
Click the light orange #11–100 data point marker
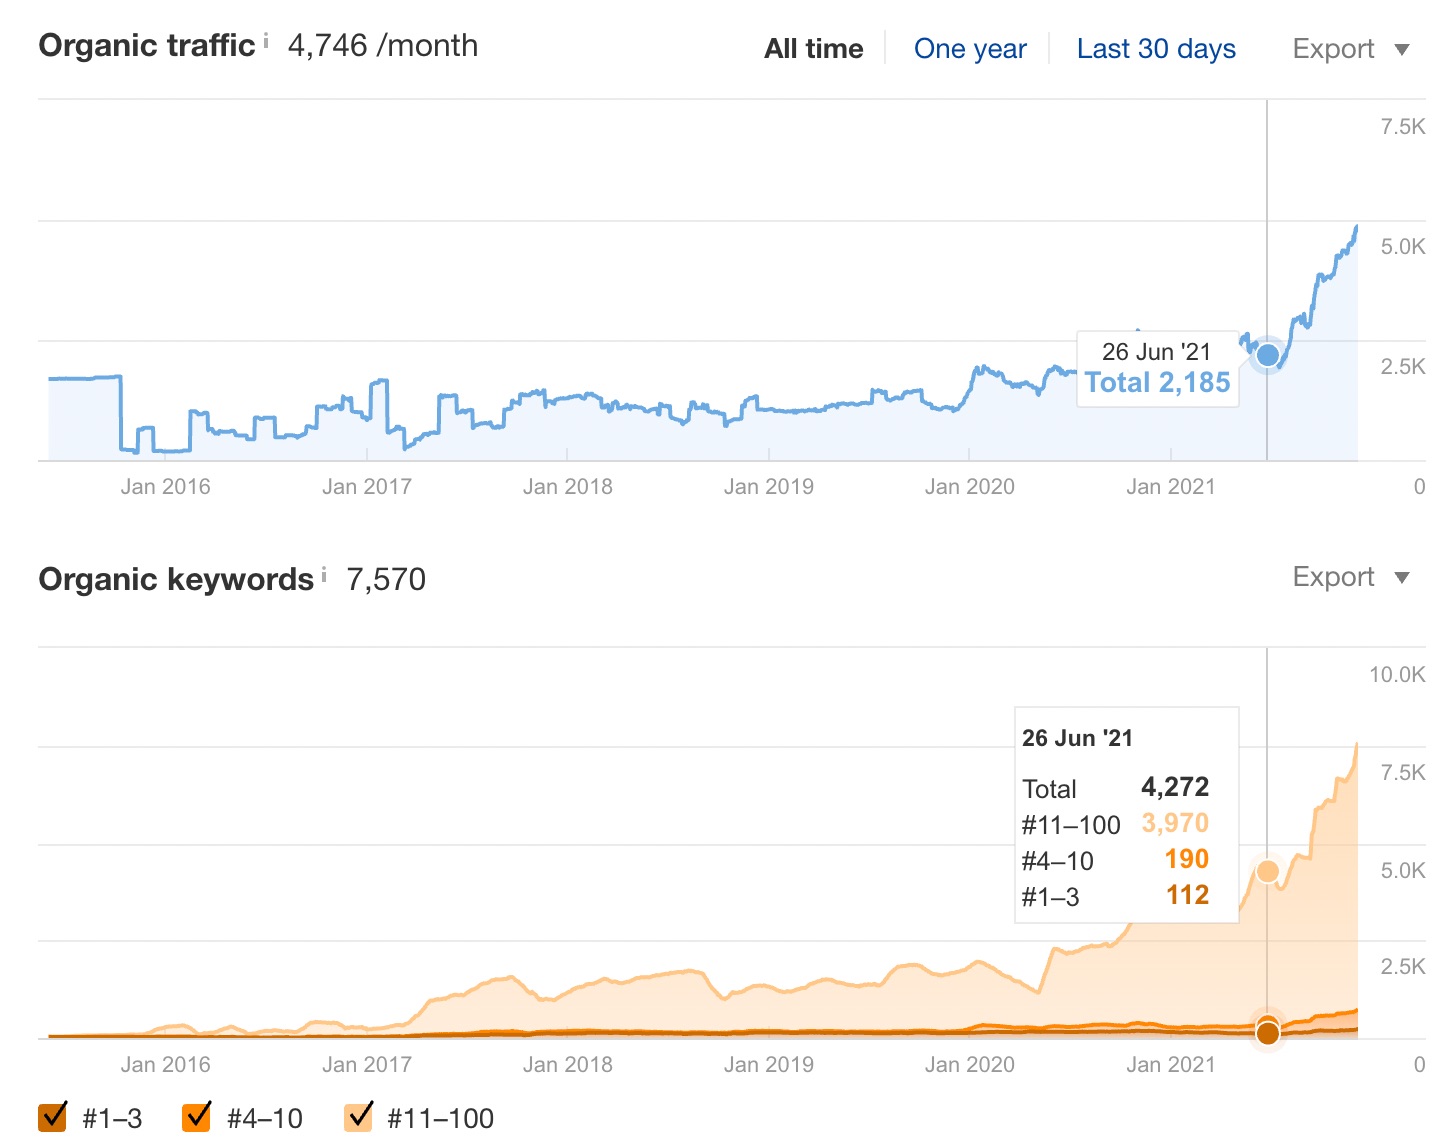point(1268,871)
